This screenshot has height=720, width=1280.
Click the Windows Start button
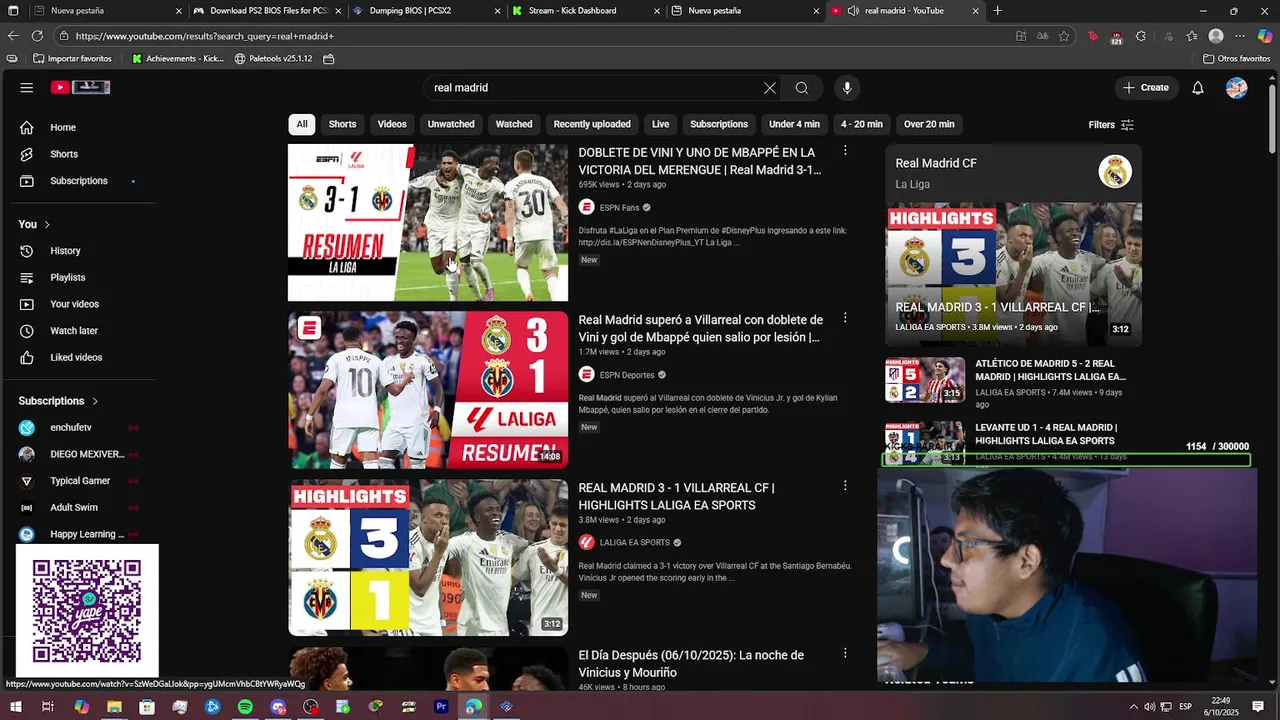[x=15, y=707]
